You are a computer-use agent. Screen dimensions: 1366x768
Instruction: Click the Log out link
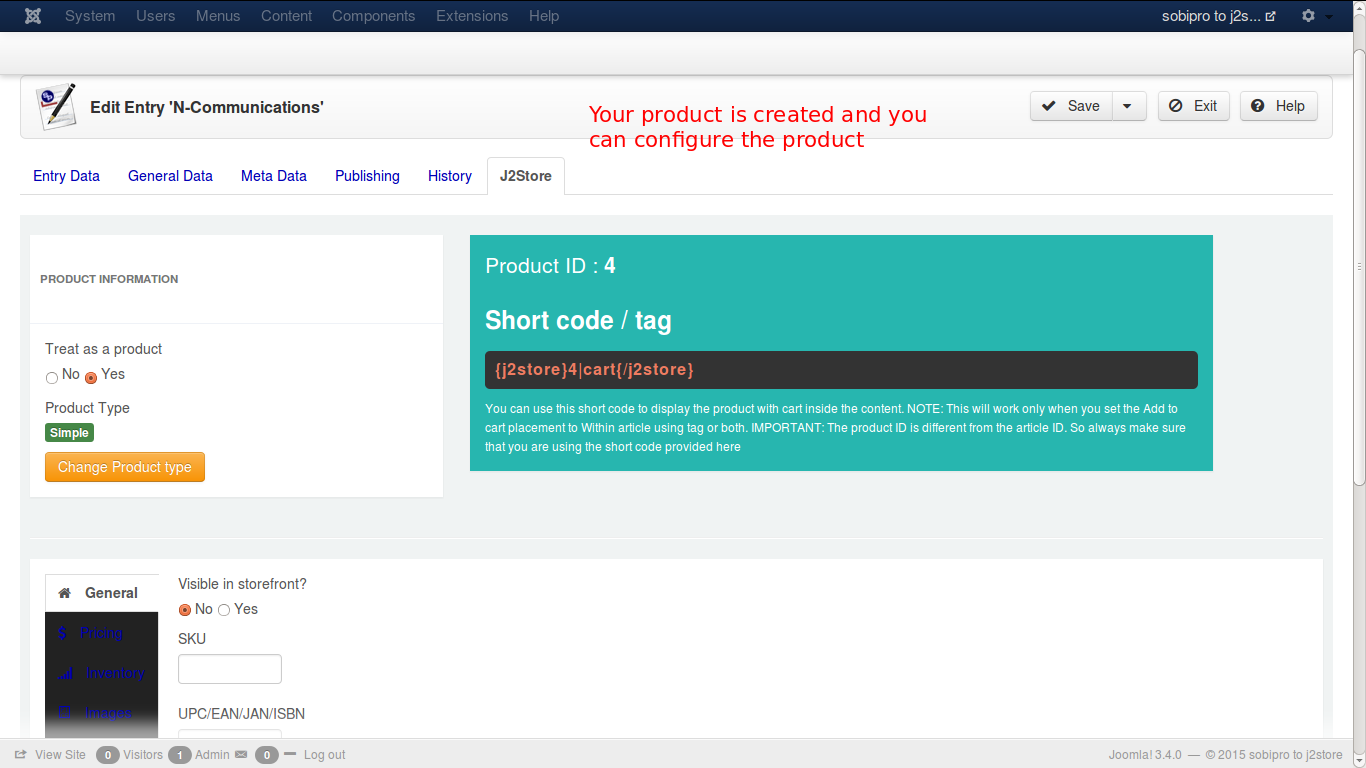click(x=325, y=755)
